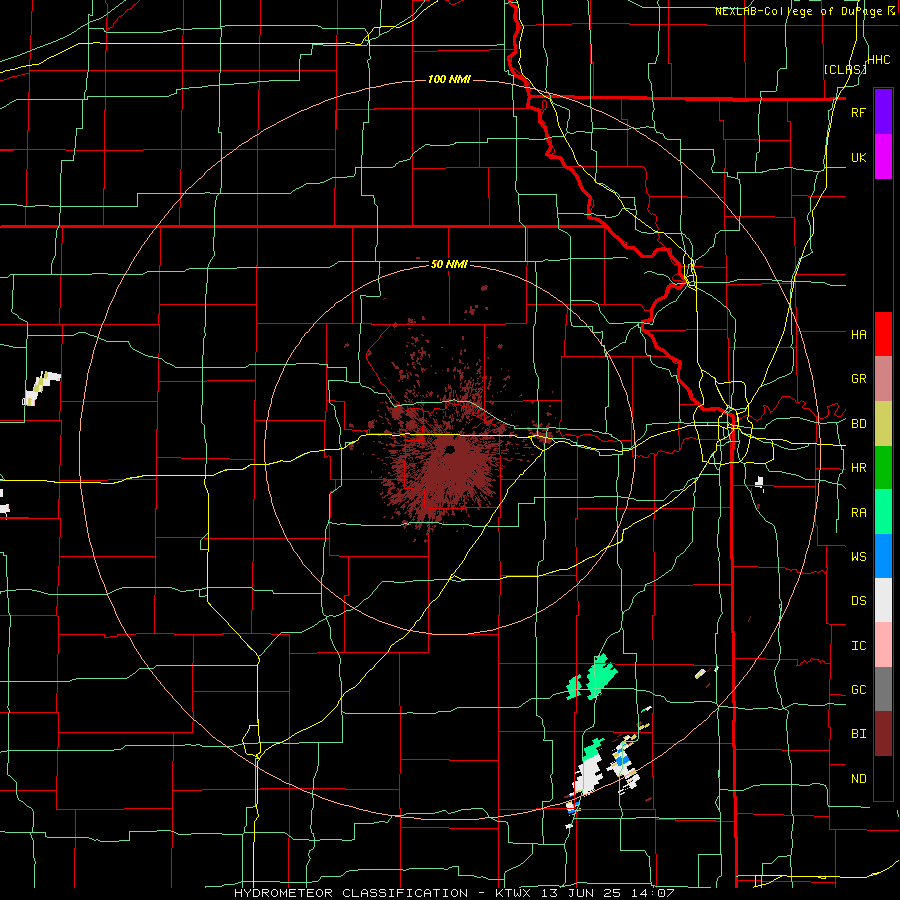Click the Hydrometeor Classification KTWX timestamp caption
900x900 pixels.
(x=454, y=893)
